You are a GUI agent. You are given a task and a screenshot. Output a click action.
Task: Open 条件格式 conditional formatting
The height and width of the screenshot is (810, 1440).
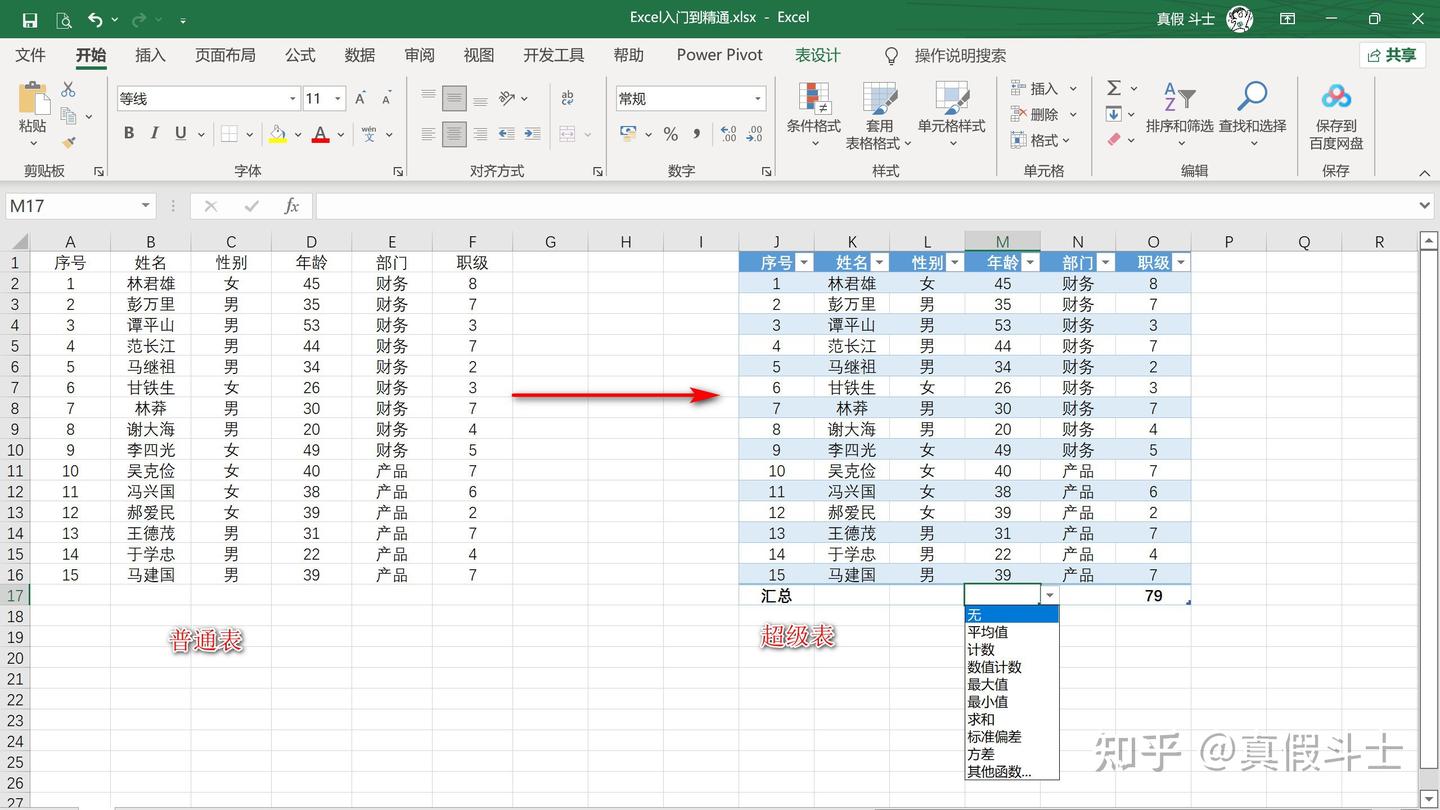[814, 115]
